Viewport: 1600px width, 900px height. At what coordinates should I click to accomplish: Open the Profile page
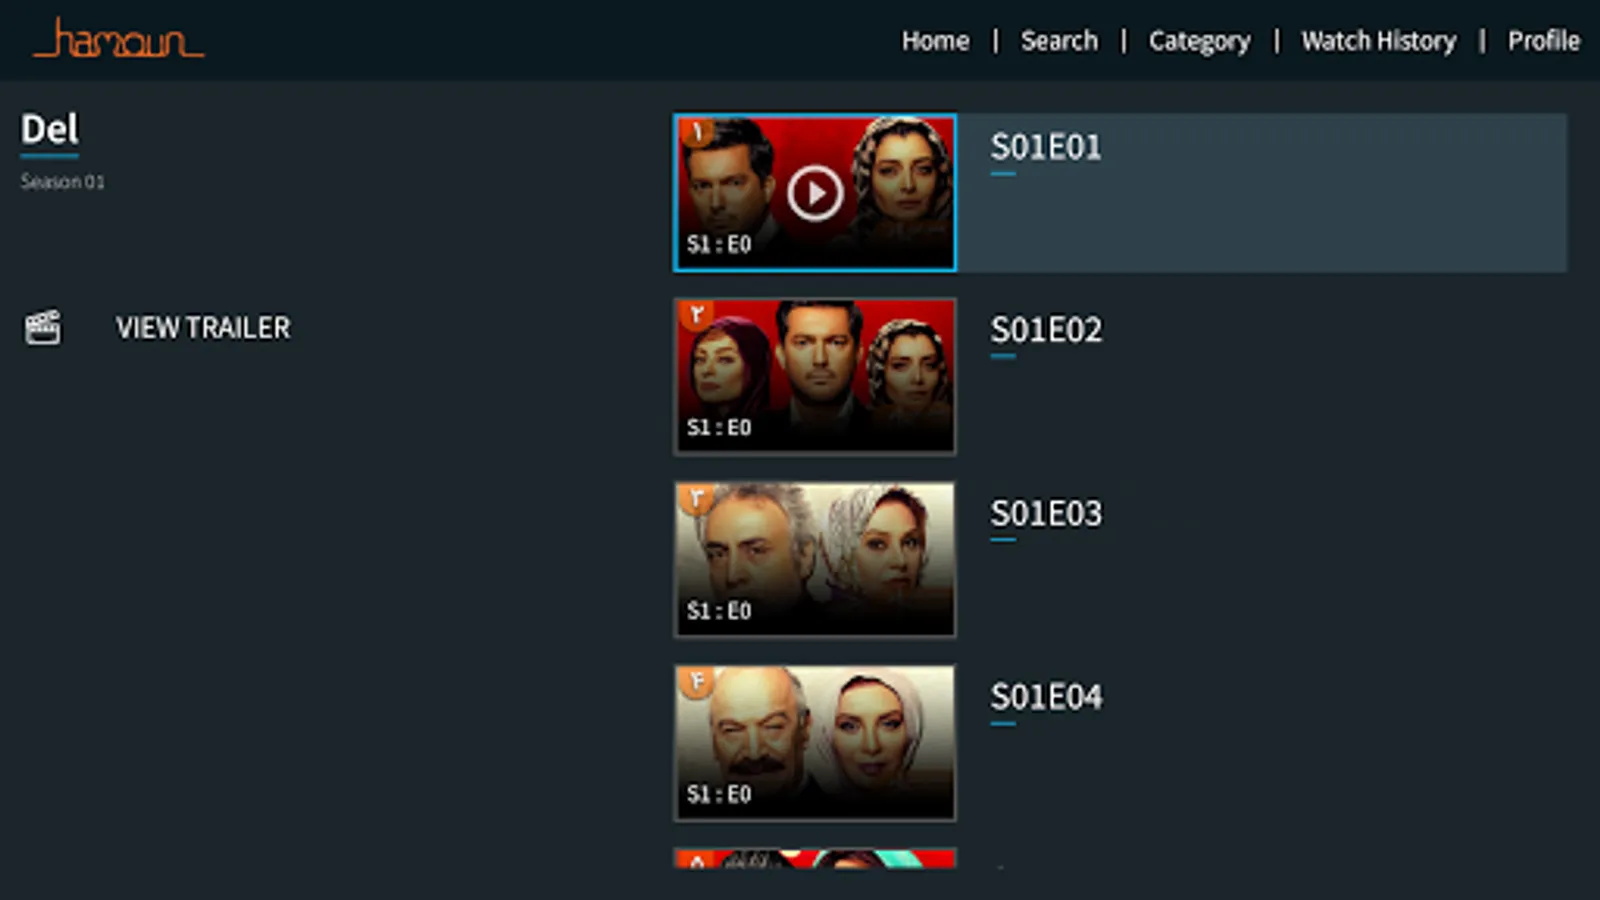point(1543,41)
